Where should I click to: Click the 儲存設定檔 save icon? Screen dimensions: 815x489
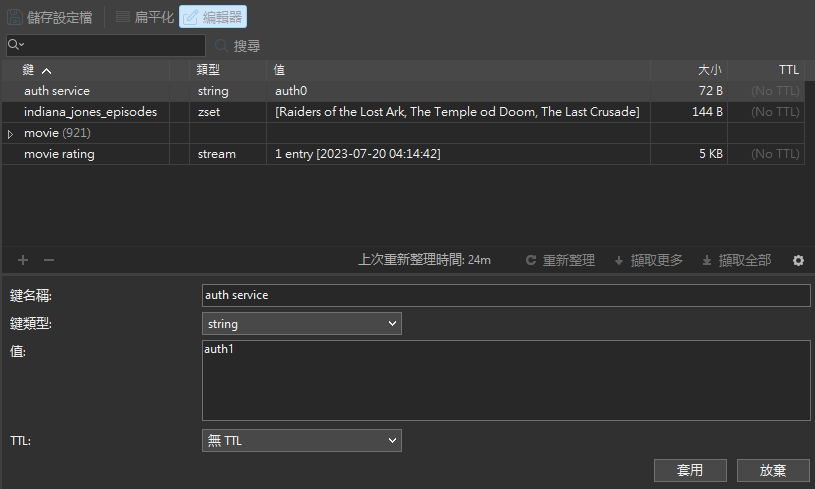pyautogui.click(x=16, y=17)
